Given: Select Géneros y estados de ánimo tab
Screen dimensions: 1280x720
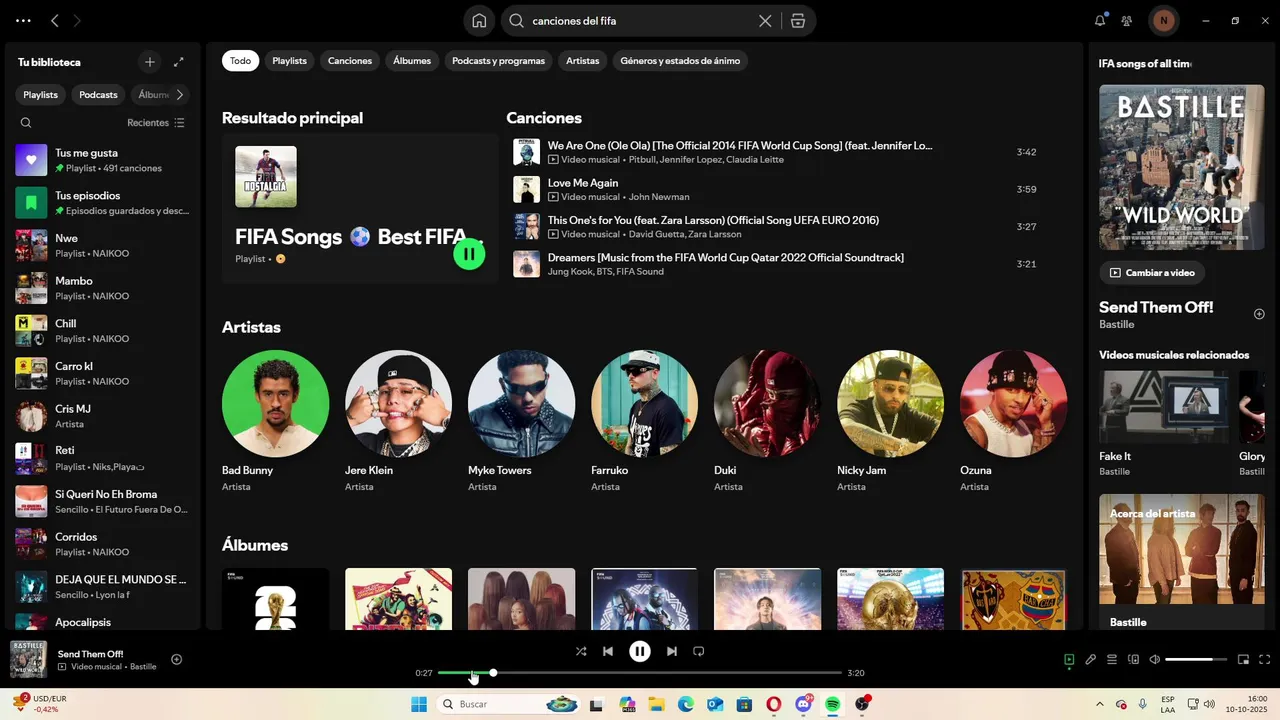Looking at the screenshot, I should tap(680, 61).
